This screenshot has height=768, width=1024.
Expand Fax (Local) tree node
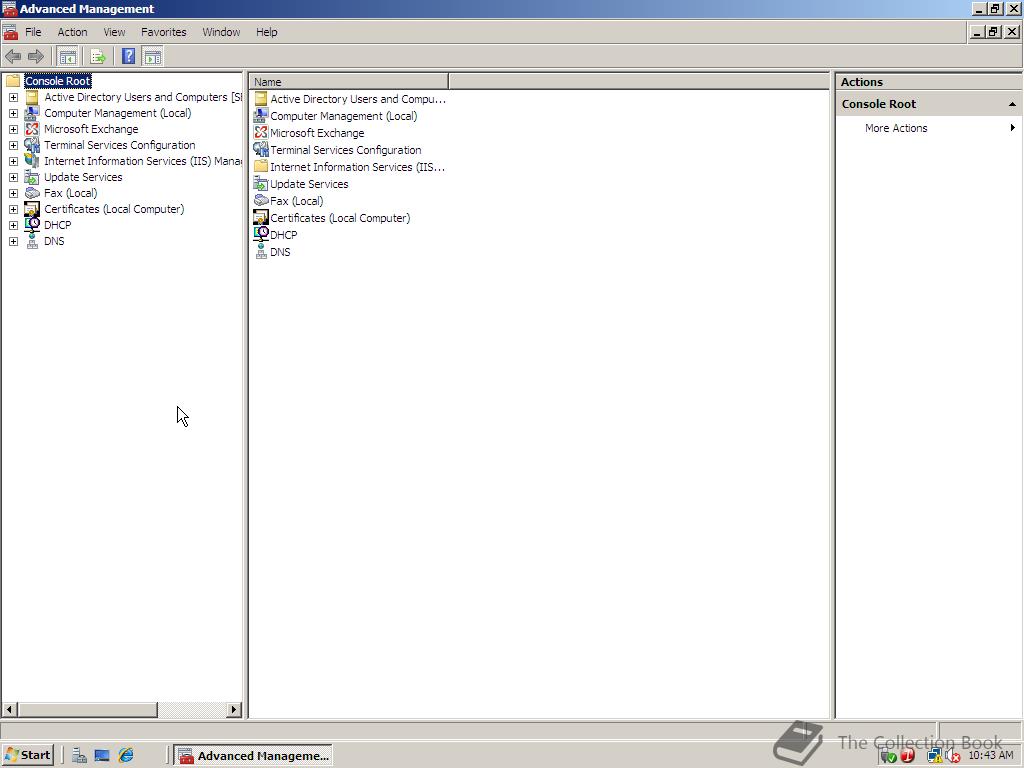[x=13, y=193]
